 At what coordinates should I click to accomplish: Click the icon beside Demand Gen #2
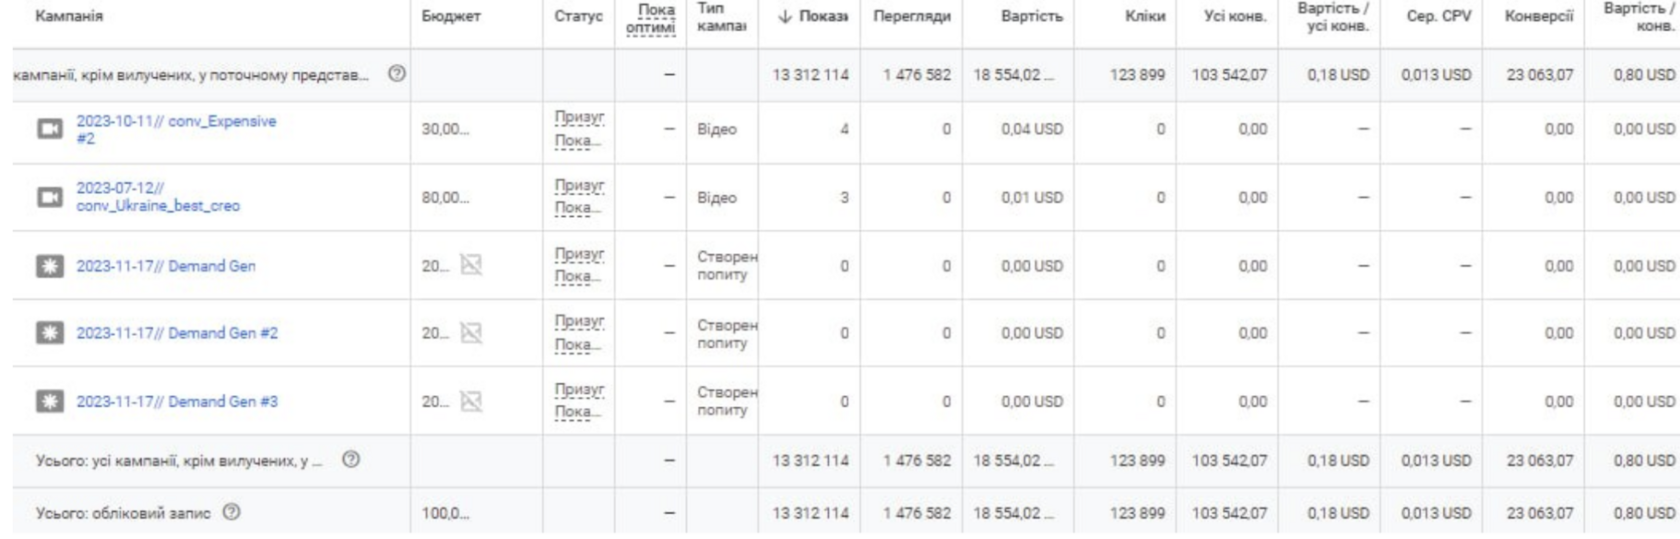(49, 333)
